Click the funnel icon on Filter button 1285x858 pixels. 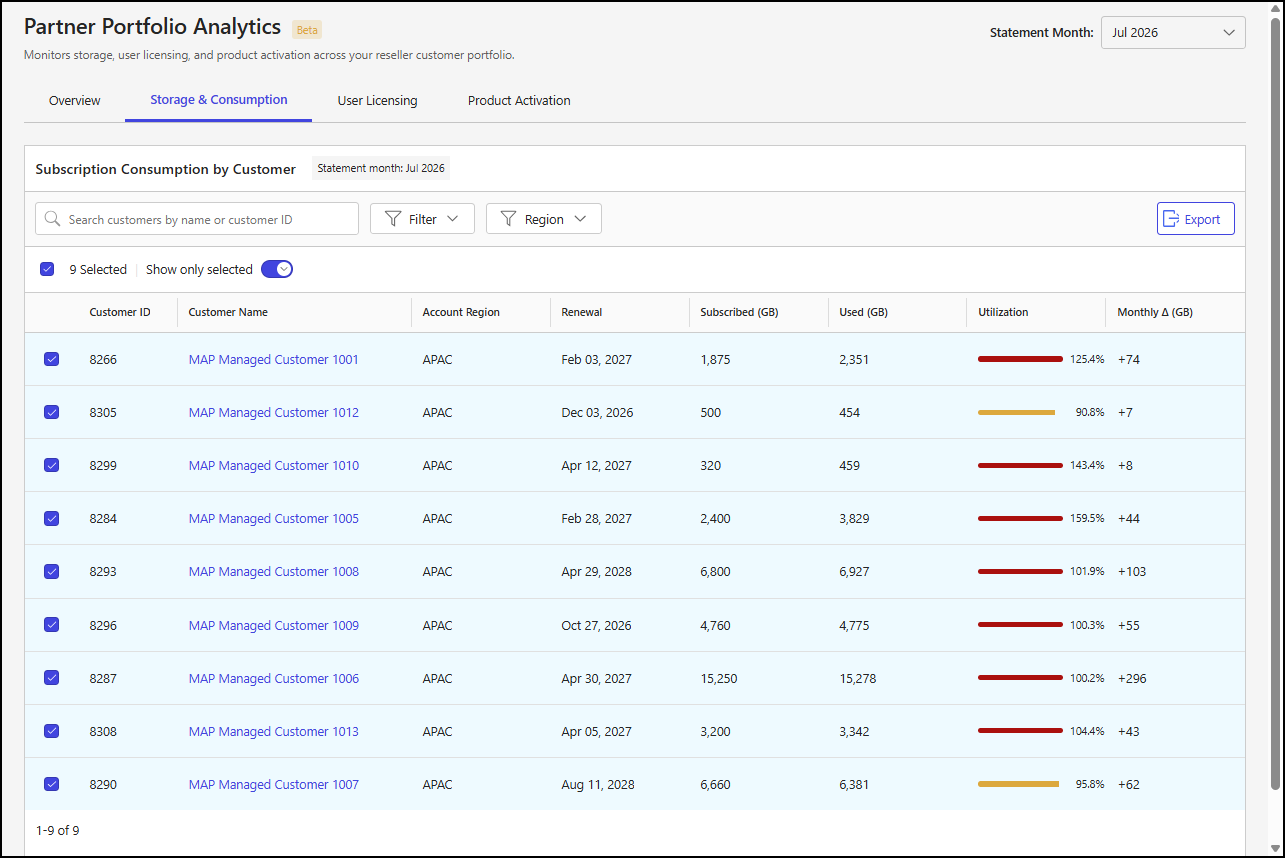tap(393, 219)
